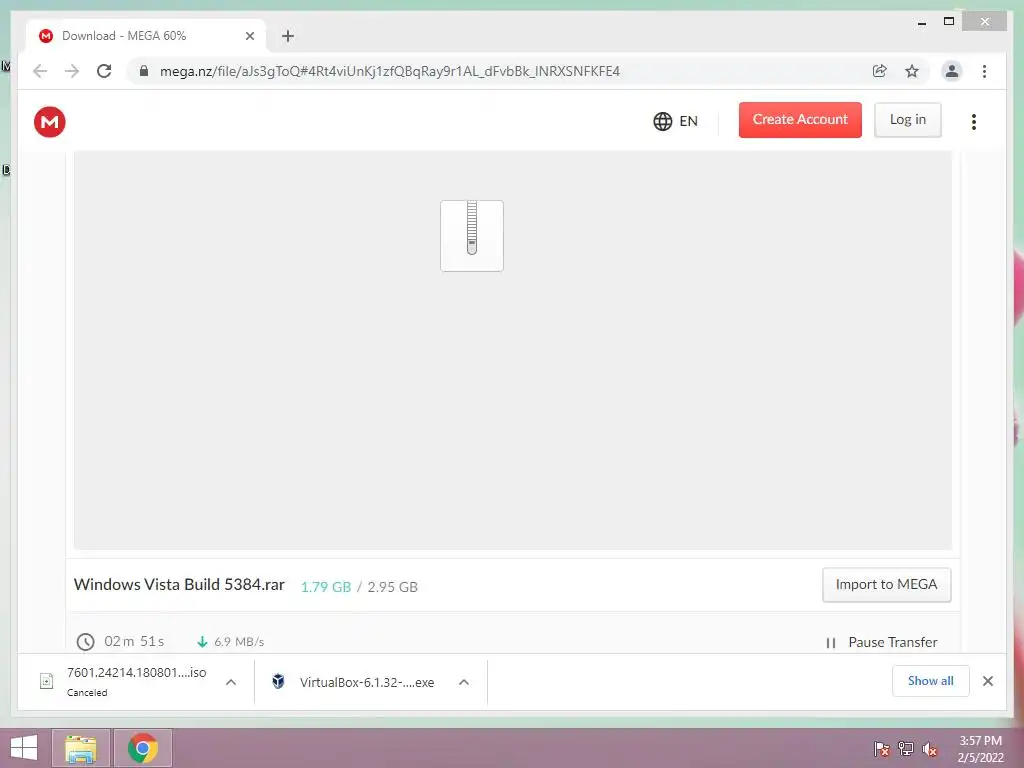
Task: Open File Explorer from taskbar
Action: pos(80,748)
